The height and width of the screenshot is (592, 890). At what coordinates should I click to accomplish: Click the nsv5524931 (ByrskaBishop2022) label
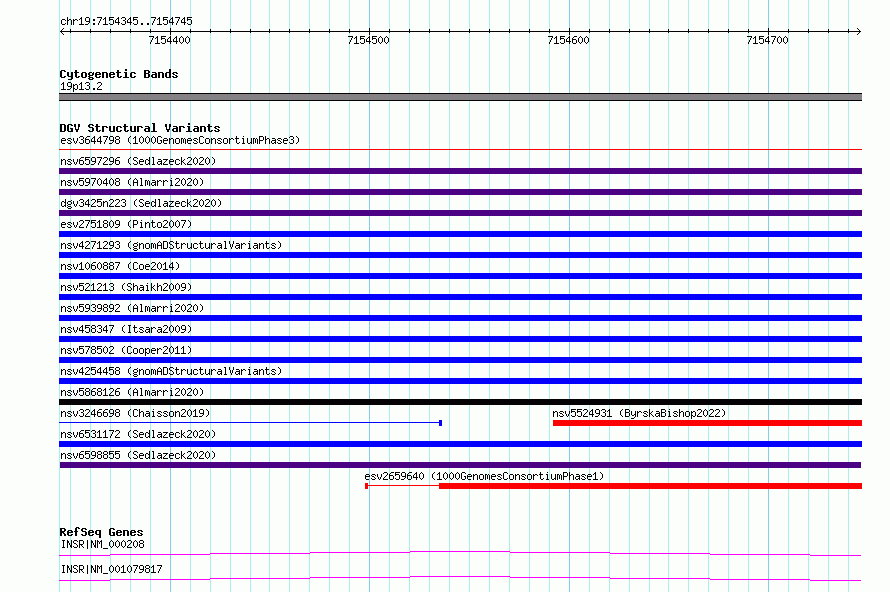(639, 413)
